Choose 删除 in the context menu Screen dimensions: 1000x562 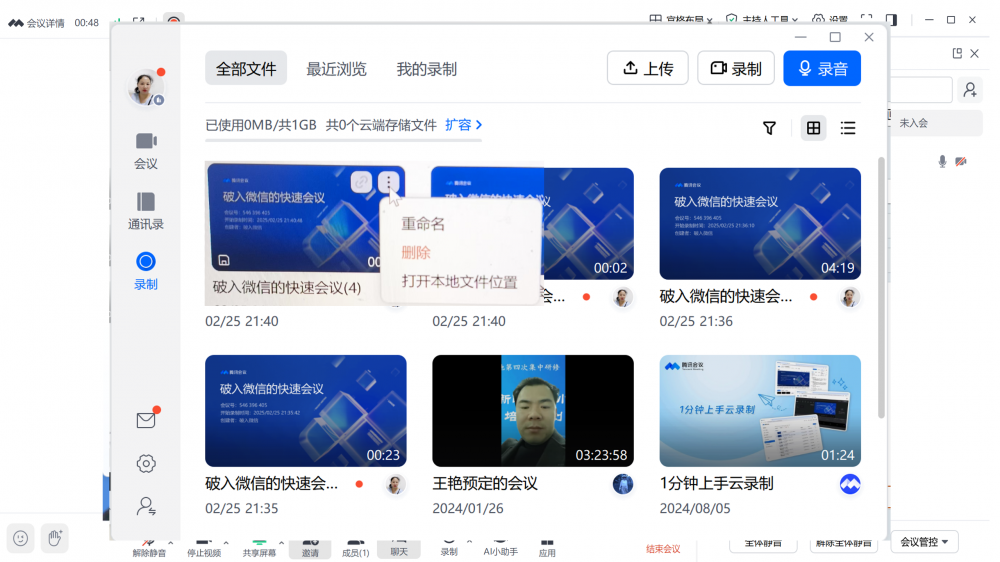pos(416,253)
